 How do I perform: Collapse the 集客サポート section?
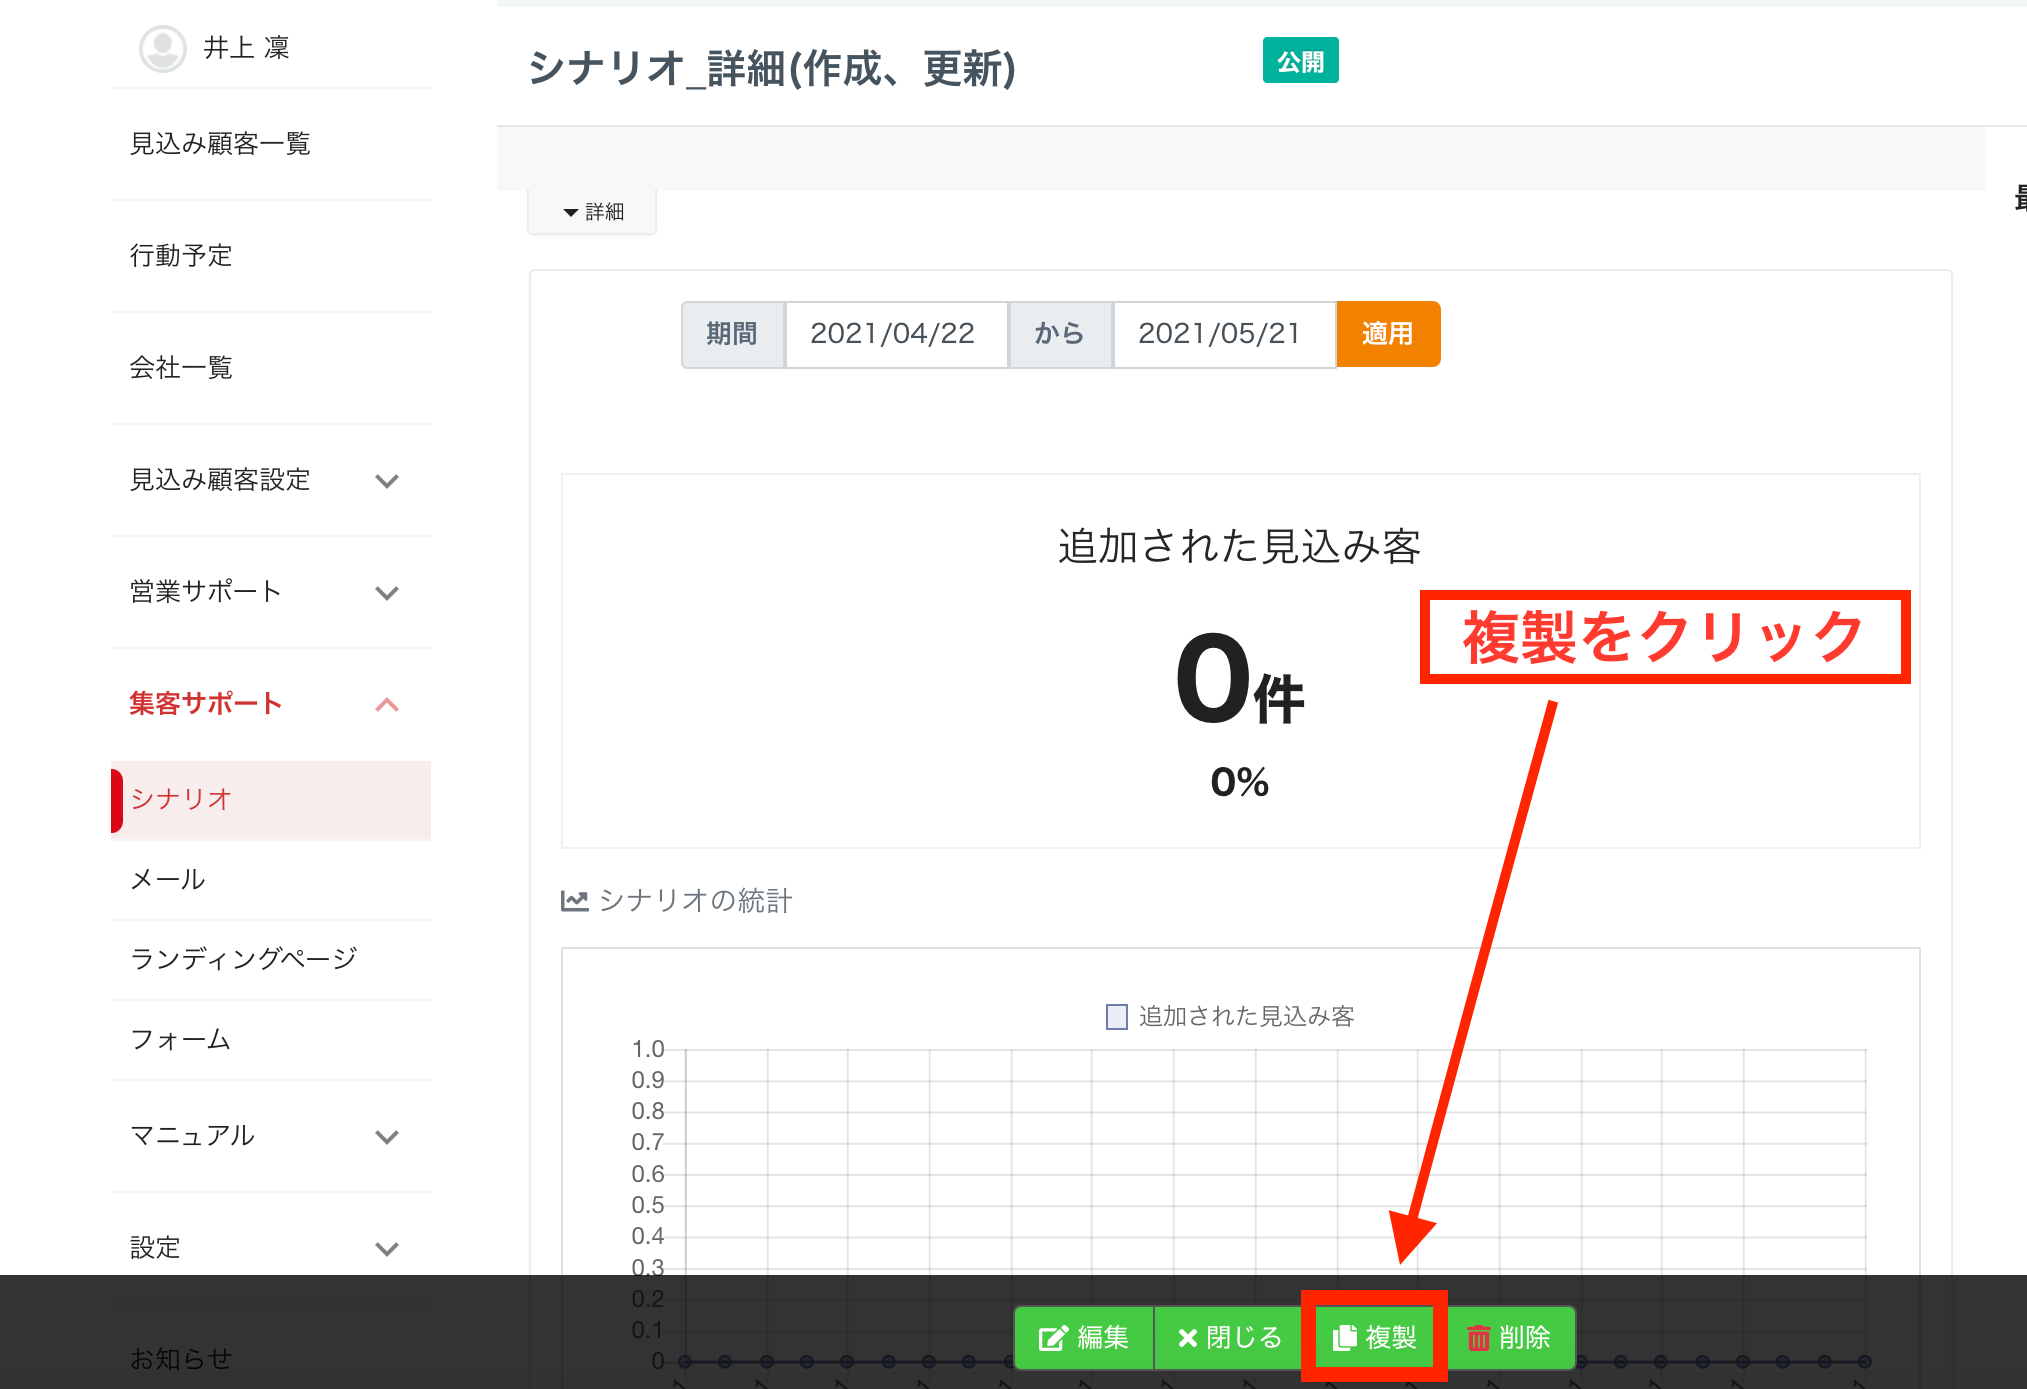387,705
